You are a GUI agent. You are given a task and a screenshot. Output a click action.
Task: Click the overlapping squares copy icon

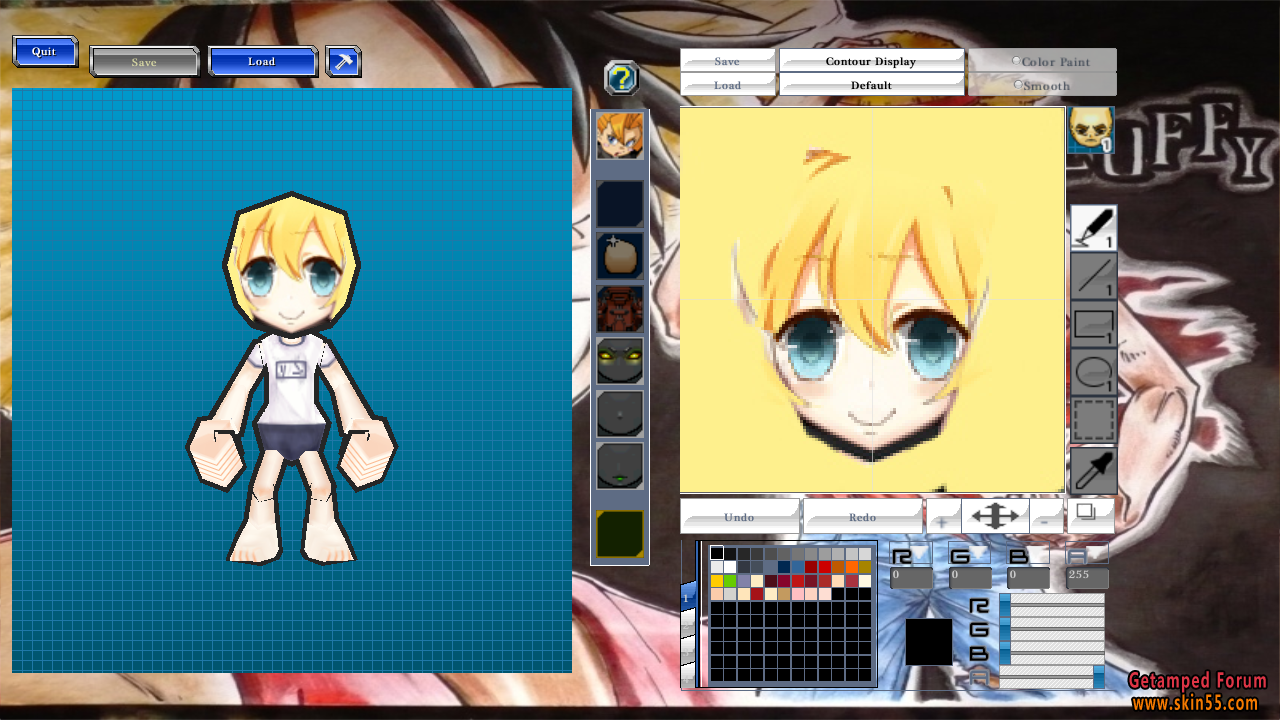click(x=1090, y=514)
